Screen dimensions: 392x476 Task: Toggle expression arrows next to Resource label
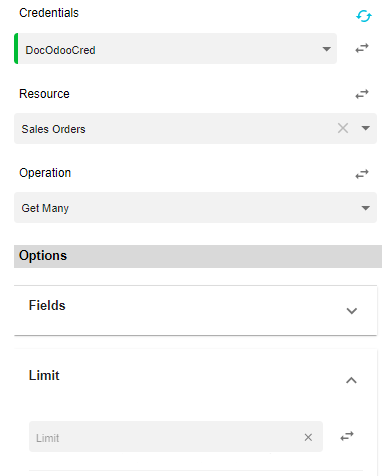pyautogui.click(x=362, y=94)
